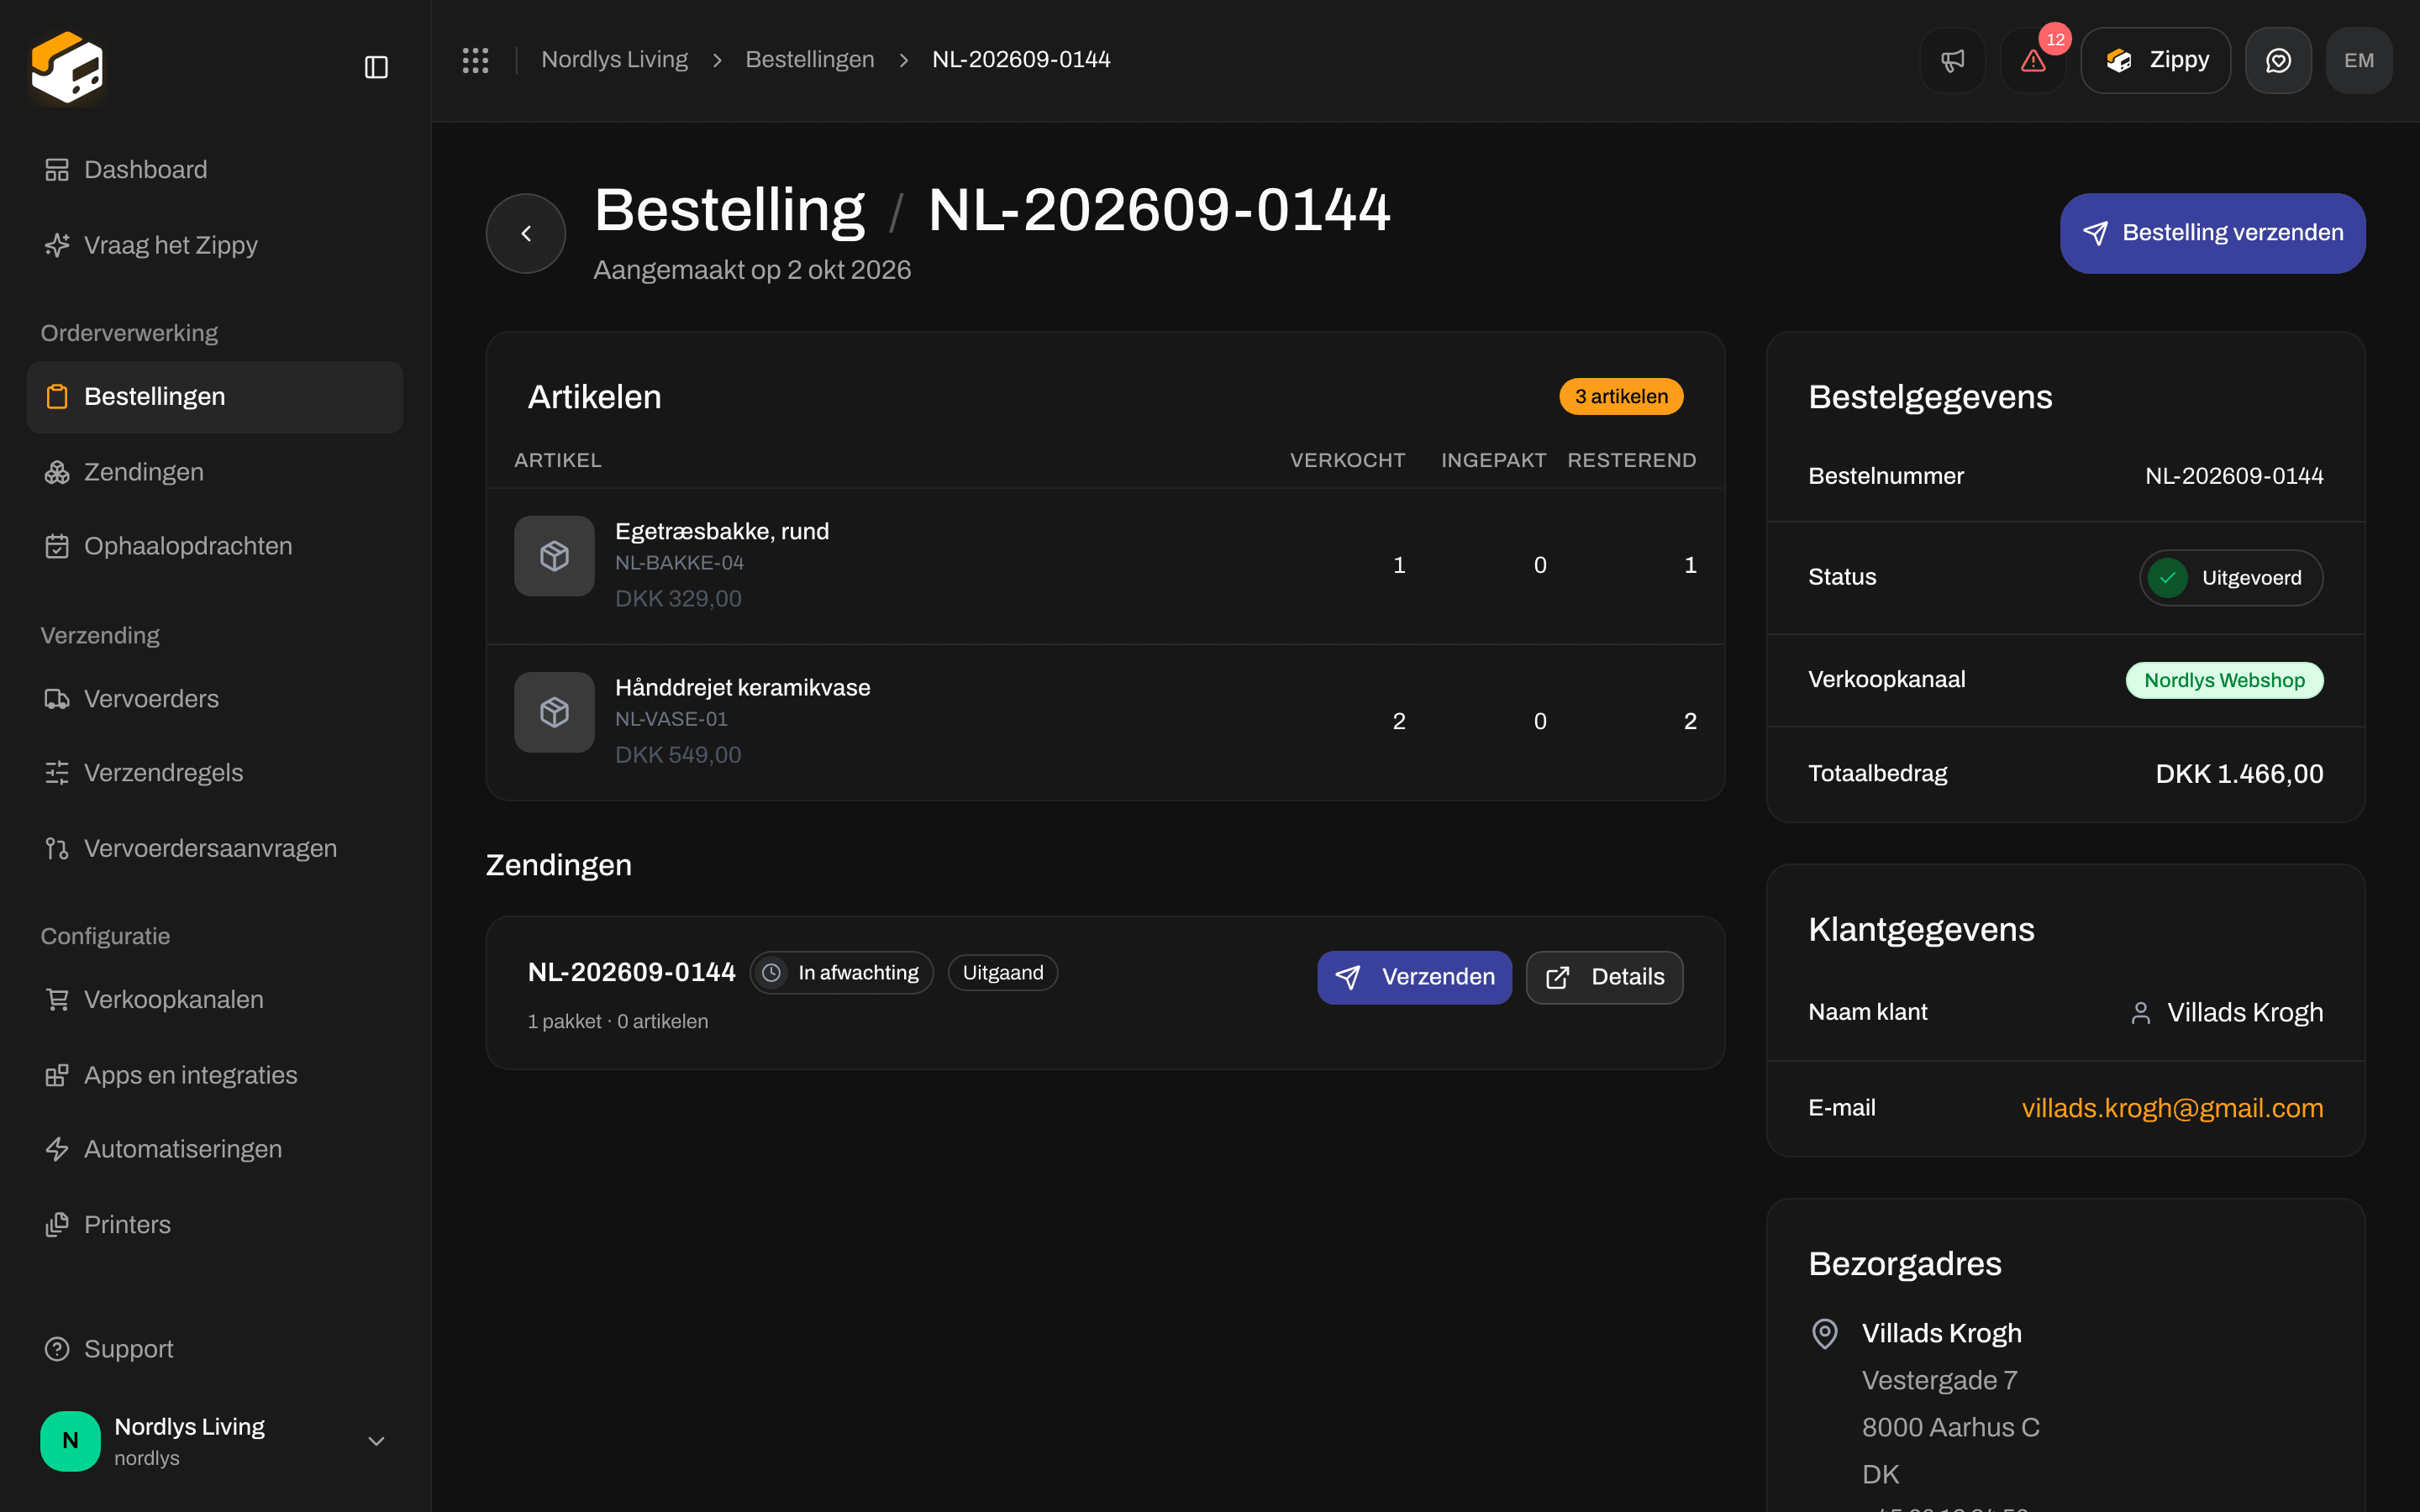Click the Verzendregels sliders icon
The height and width of the screenshot is (1512, 2420).
pos(57,773)
